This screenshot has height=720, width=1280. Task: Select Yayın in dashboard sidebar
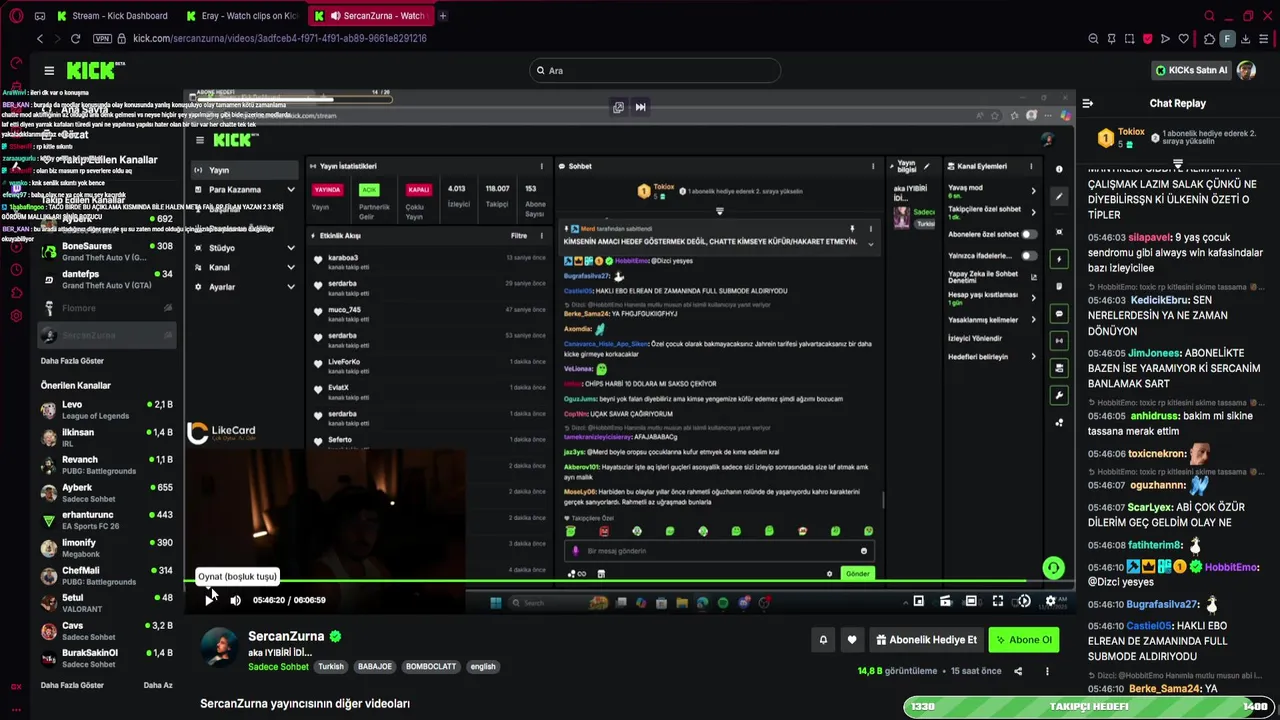244,170
